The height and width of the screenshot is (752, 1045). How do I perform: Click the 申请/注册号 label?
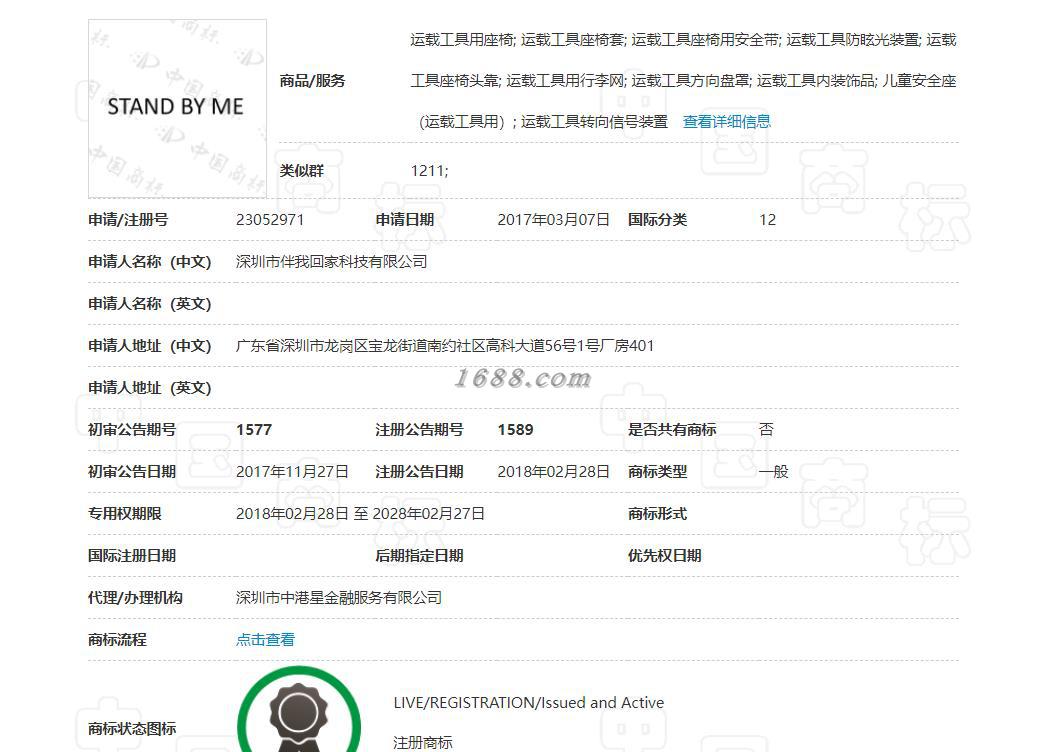[128, 220]
